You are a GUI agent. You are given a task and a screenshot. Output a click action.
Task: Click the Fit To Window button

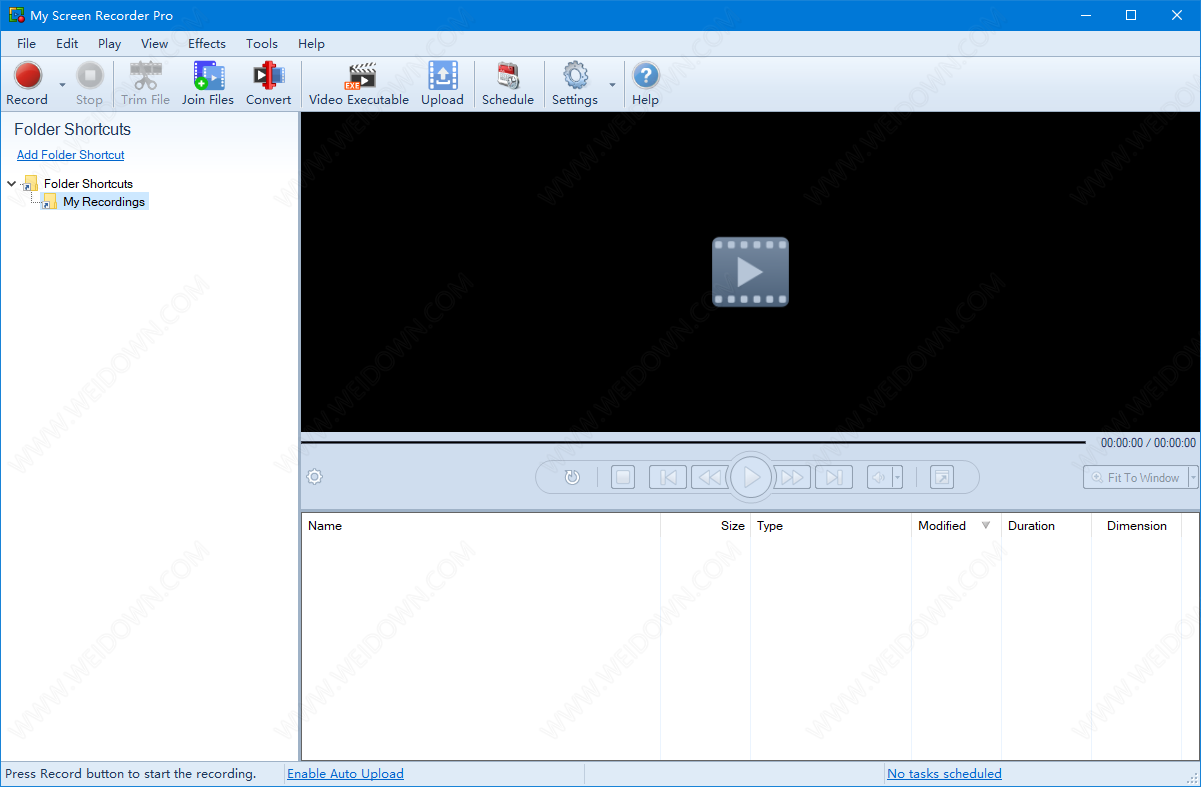tap(1136, 478)
